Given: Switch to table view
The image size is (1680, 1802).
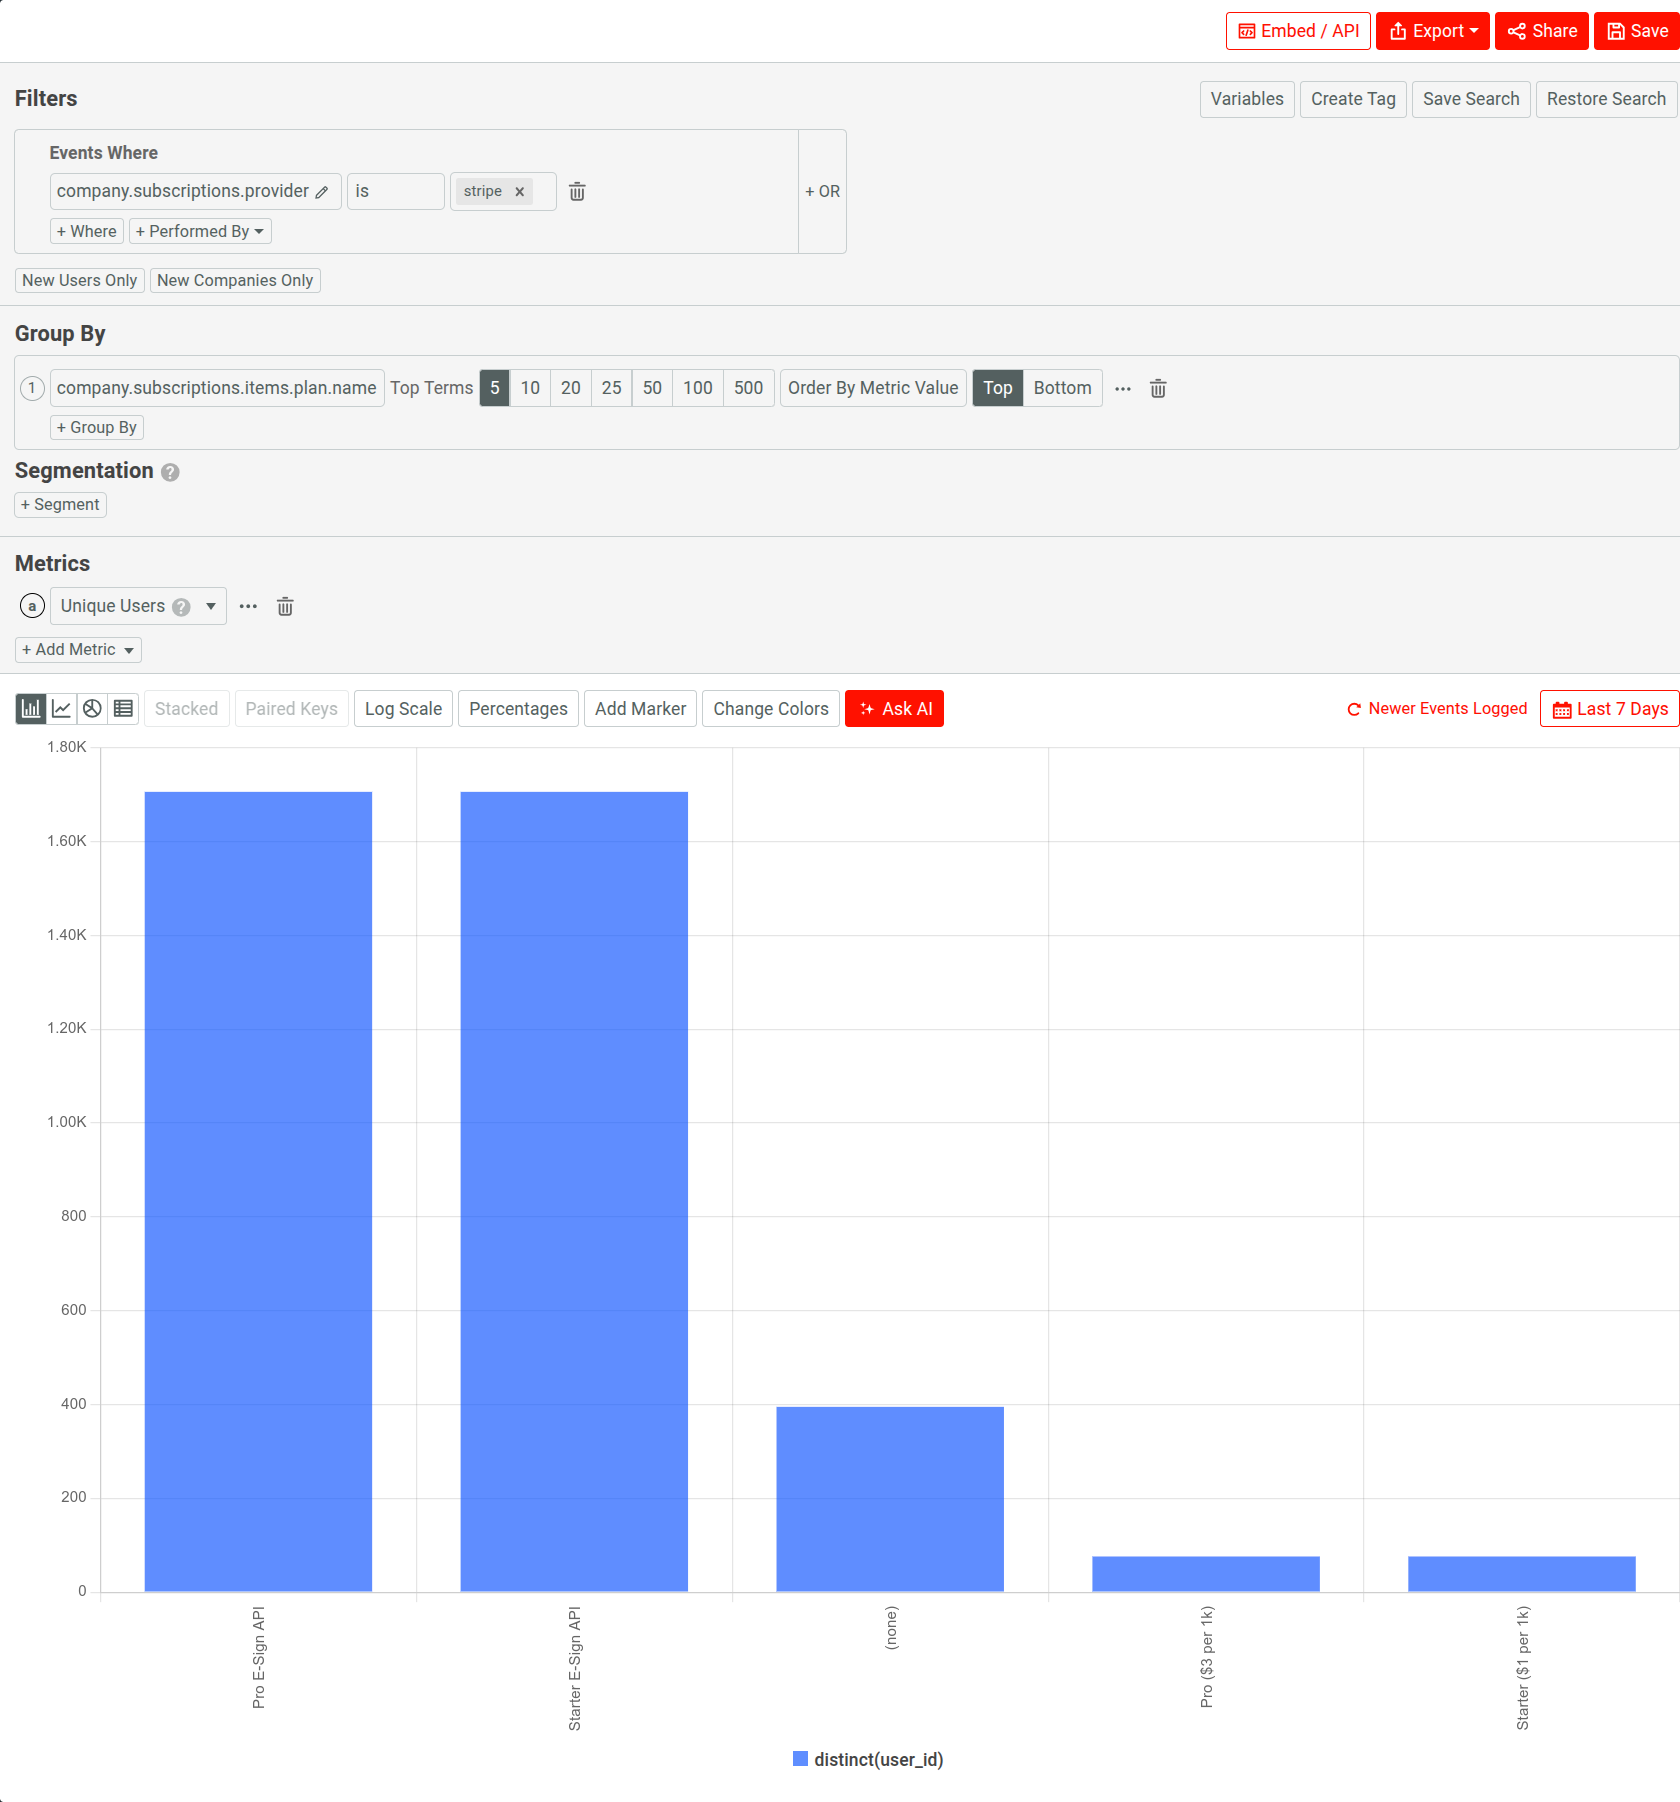Looking at the screenshot, I should 122,708.
